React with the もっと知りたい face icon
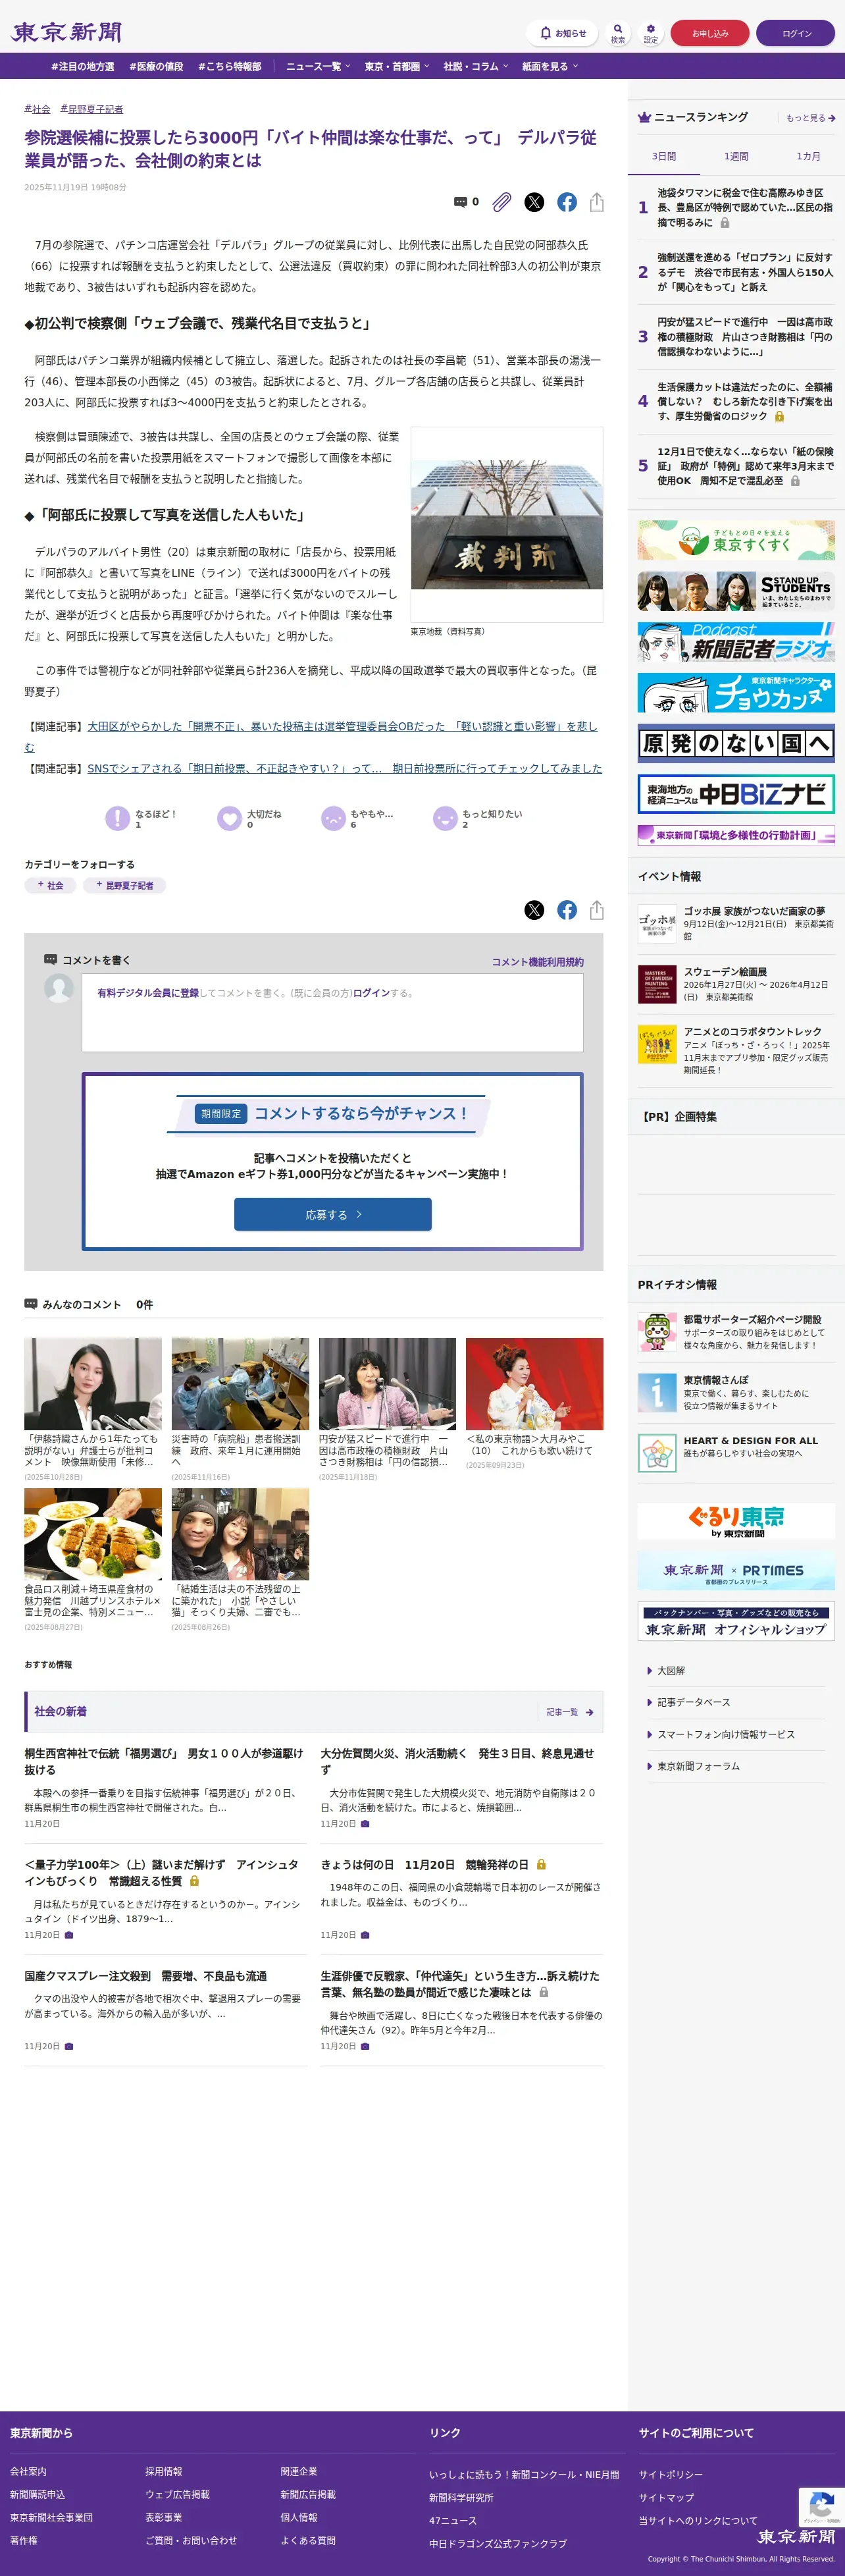 445,818
